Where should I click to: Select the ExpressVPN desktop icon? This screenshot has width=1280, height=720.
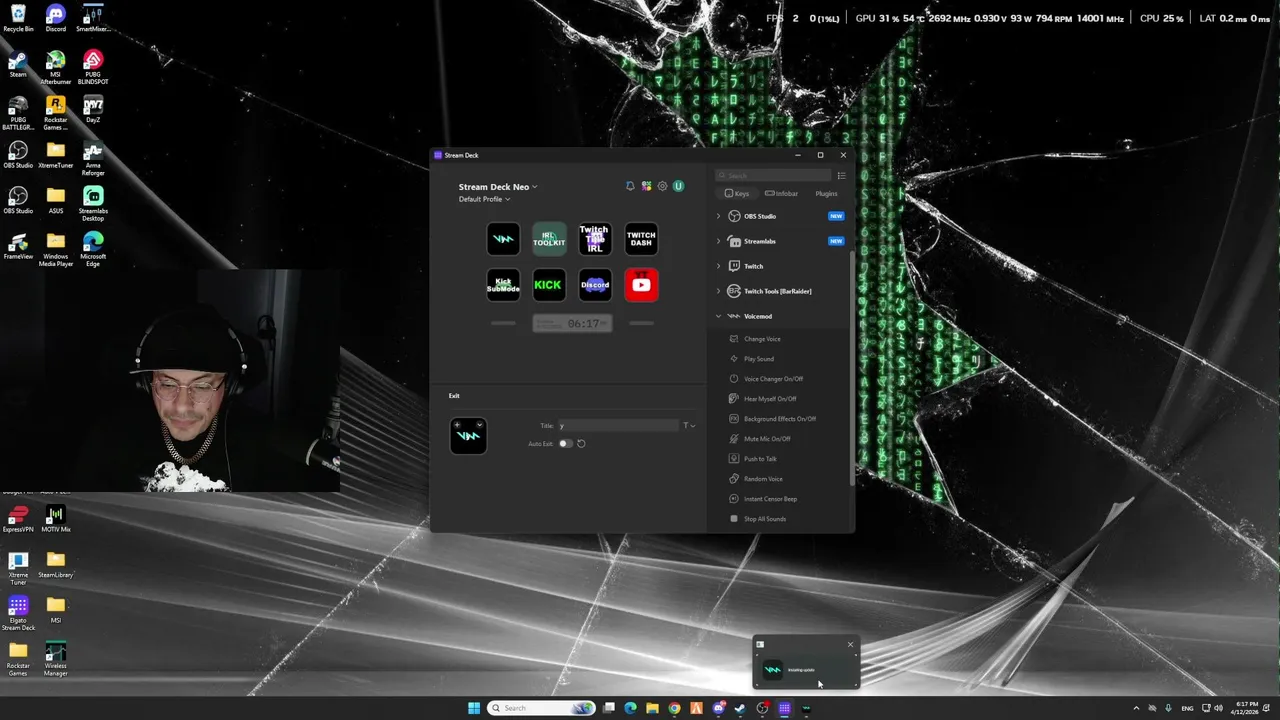click(x=18, y=519)
